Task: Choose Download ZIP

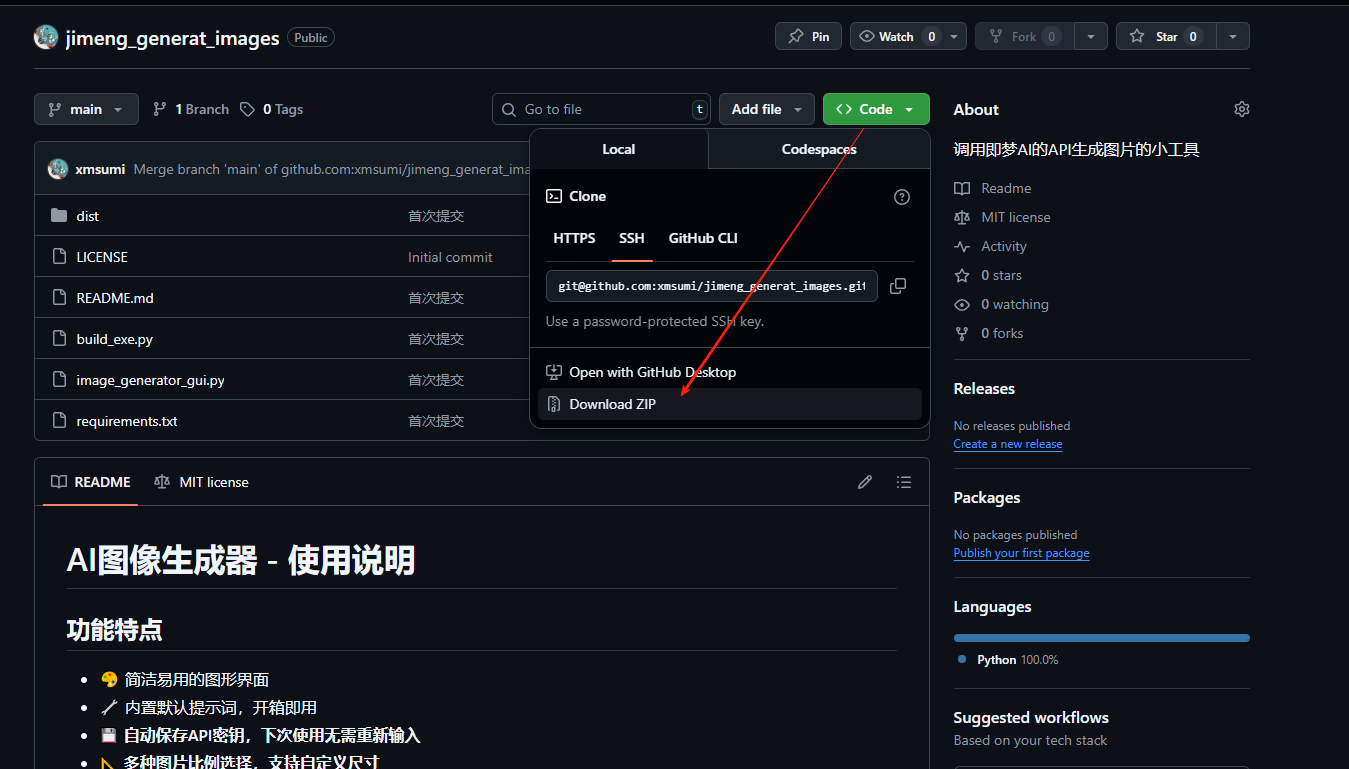Action: (x=730, y=404)
